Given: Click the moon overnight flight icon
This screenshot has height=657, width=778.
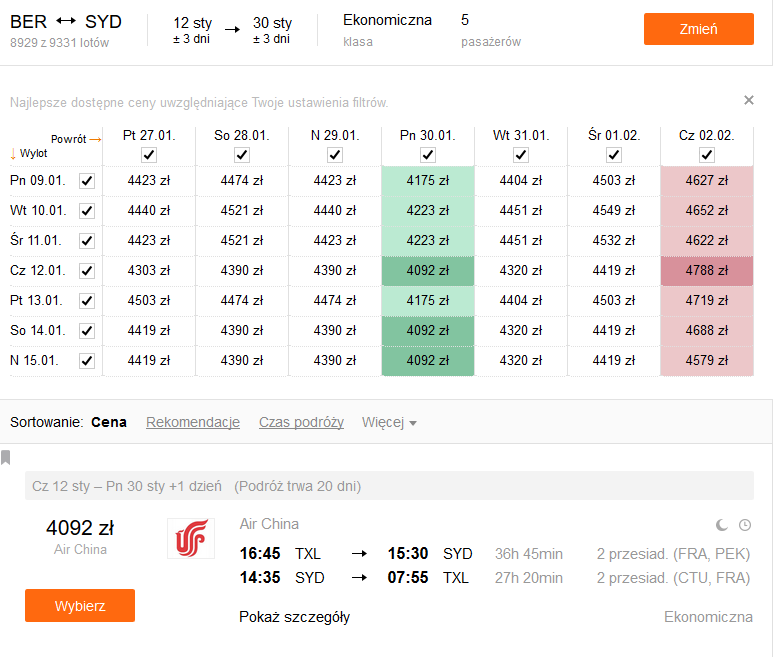Looking at the screenshot, I should pos(722,525).
